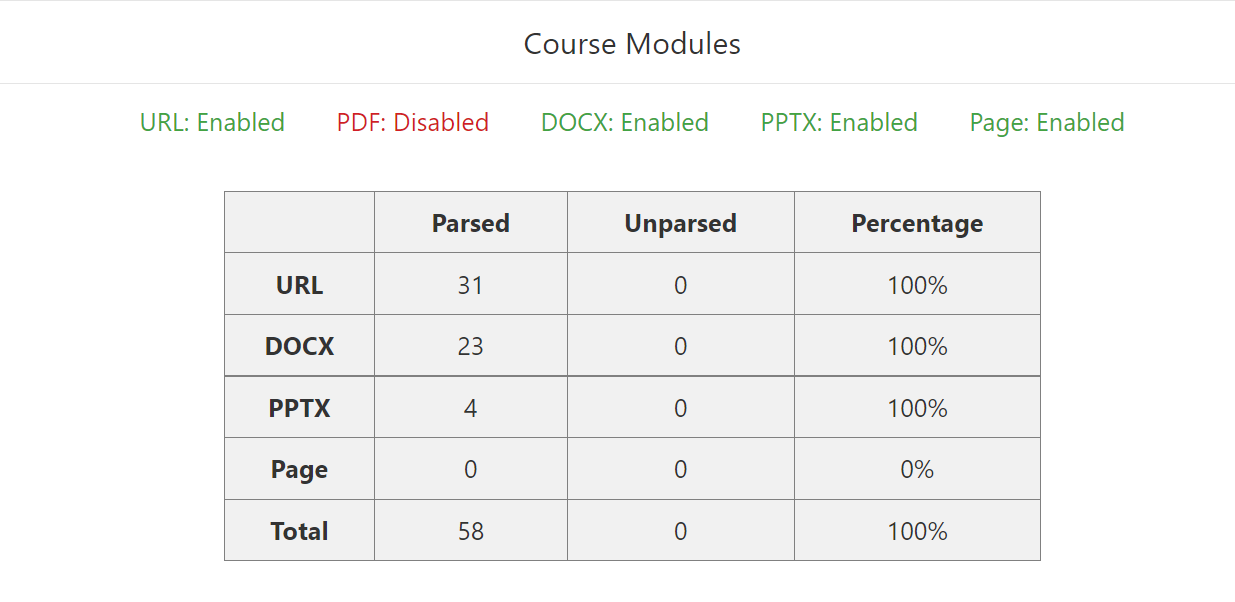The width and height of the screenshot is (1235, 602).
Task: Toggle the DOCX: Enabled status
Action: click(625, 123)
